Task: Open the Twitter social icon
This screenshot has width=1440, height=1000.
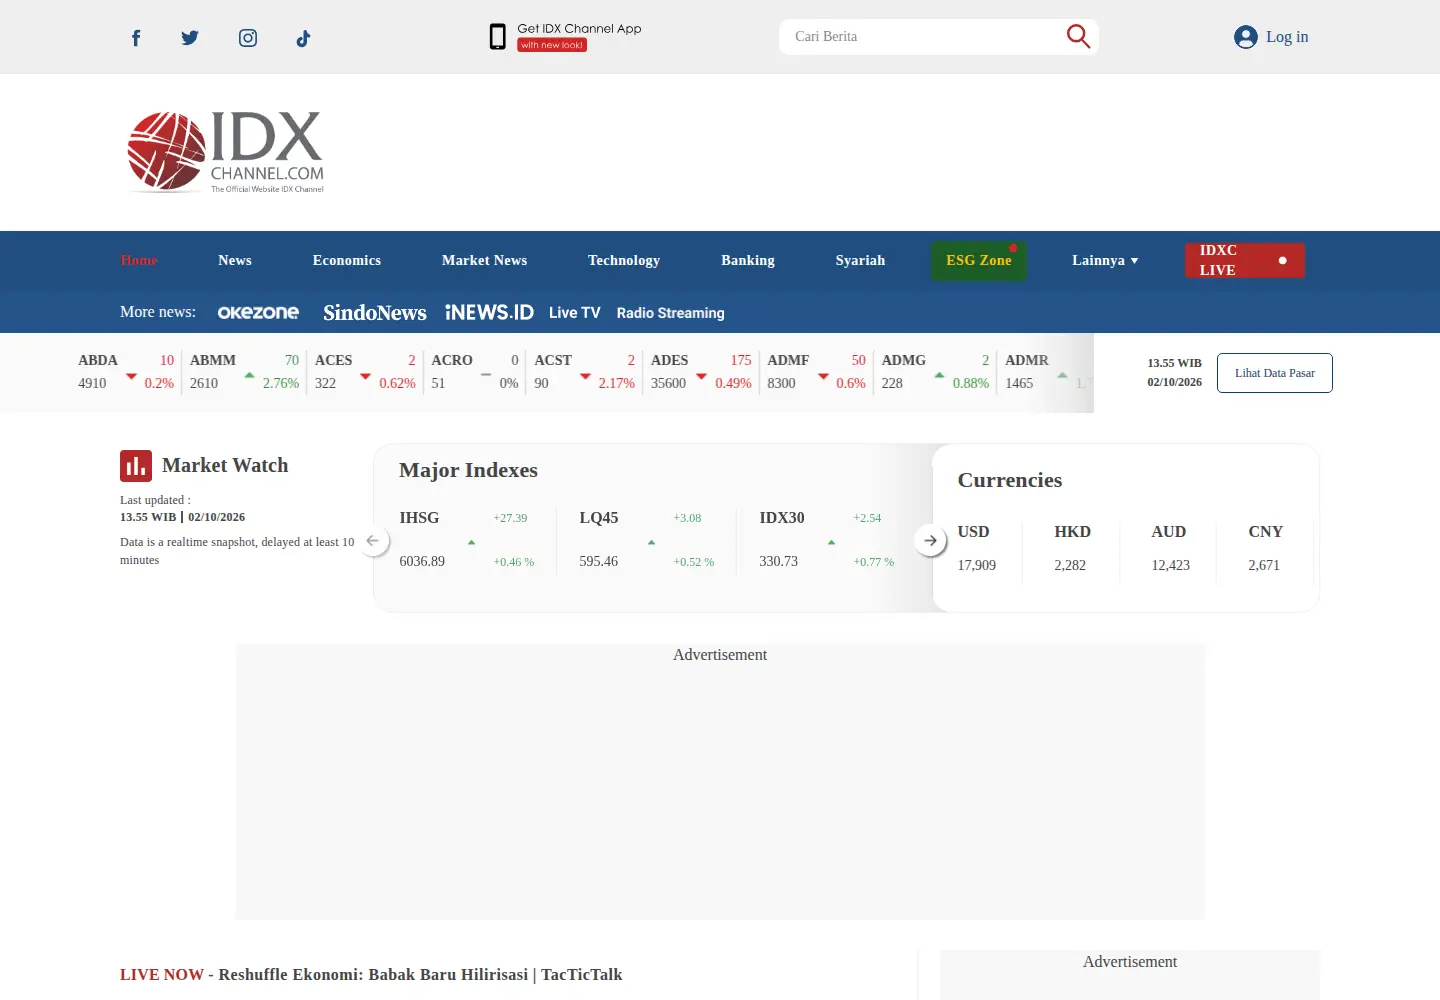Action: [x=190, y=38]
